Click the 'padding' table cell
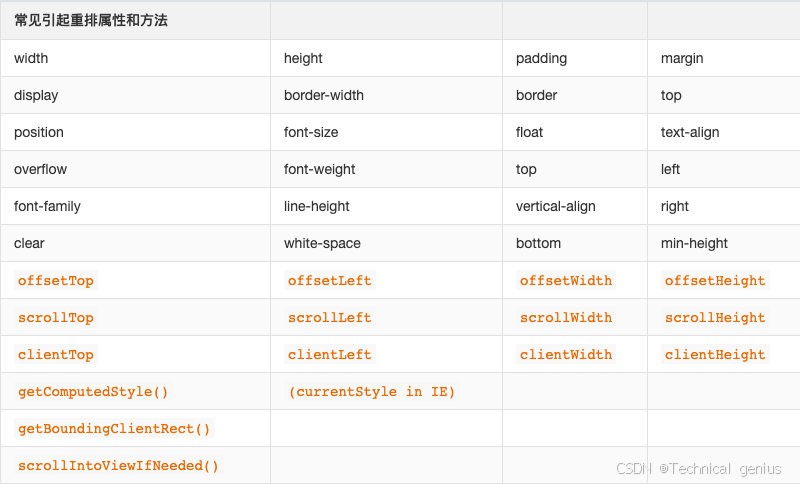 click(541, 58)
